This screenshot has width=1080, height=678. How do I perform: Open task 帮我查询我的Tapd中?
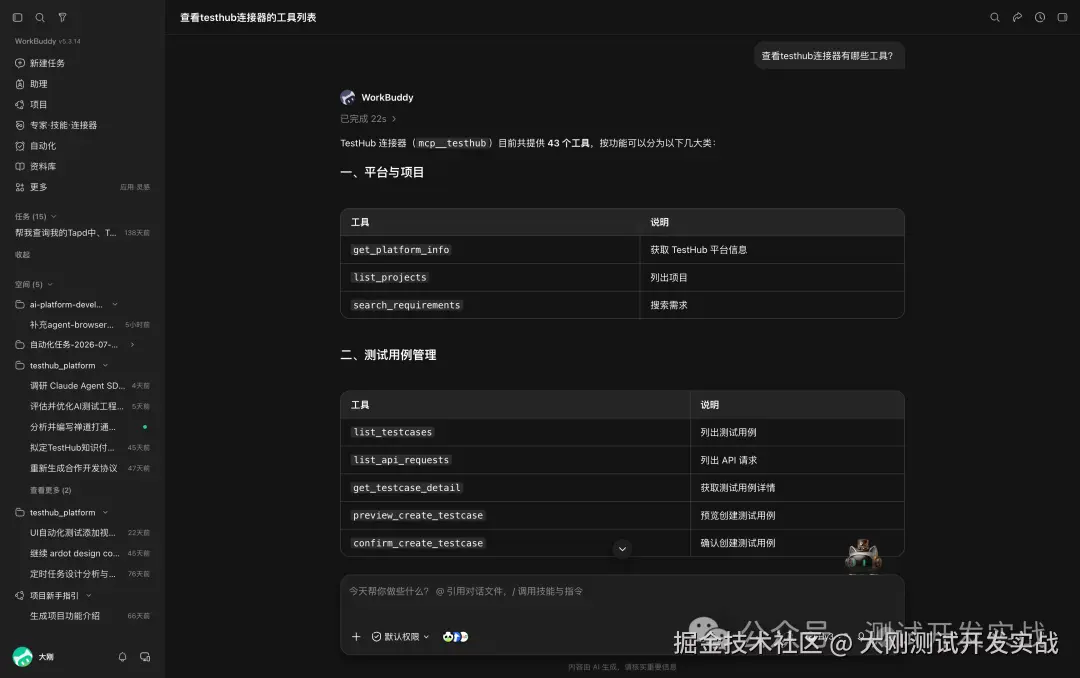tap(65, 233)
